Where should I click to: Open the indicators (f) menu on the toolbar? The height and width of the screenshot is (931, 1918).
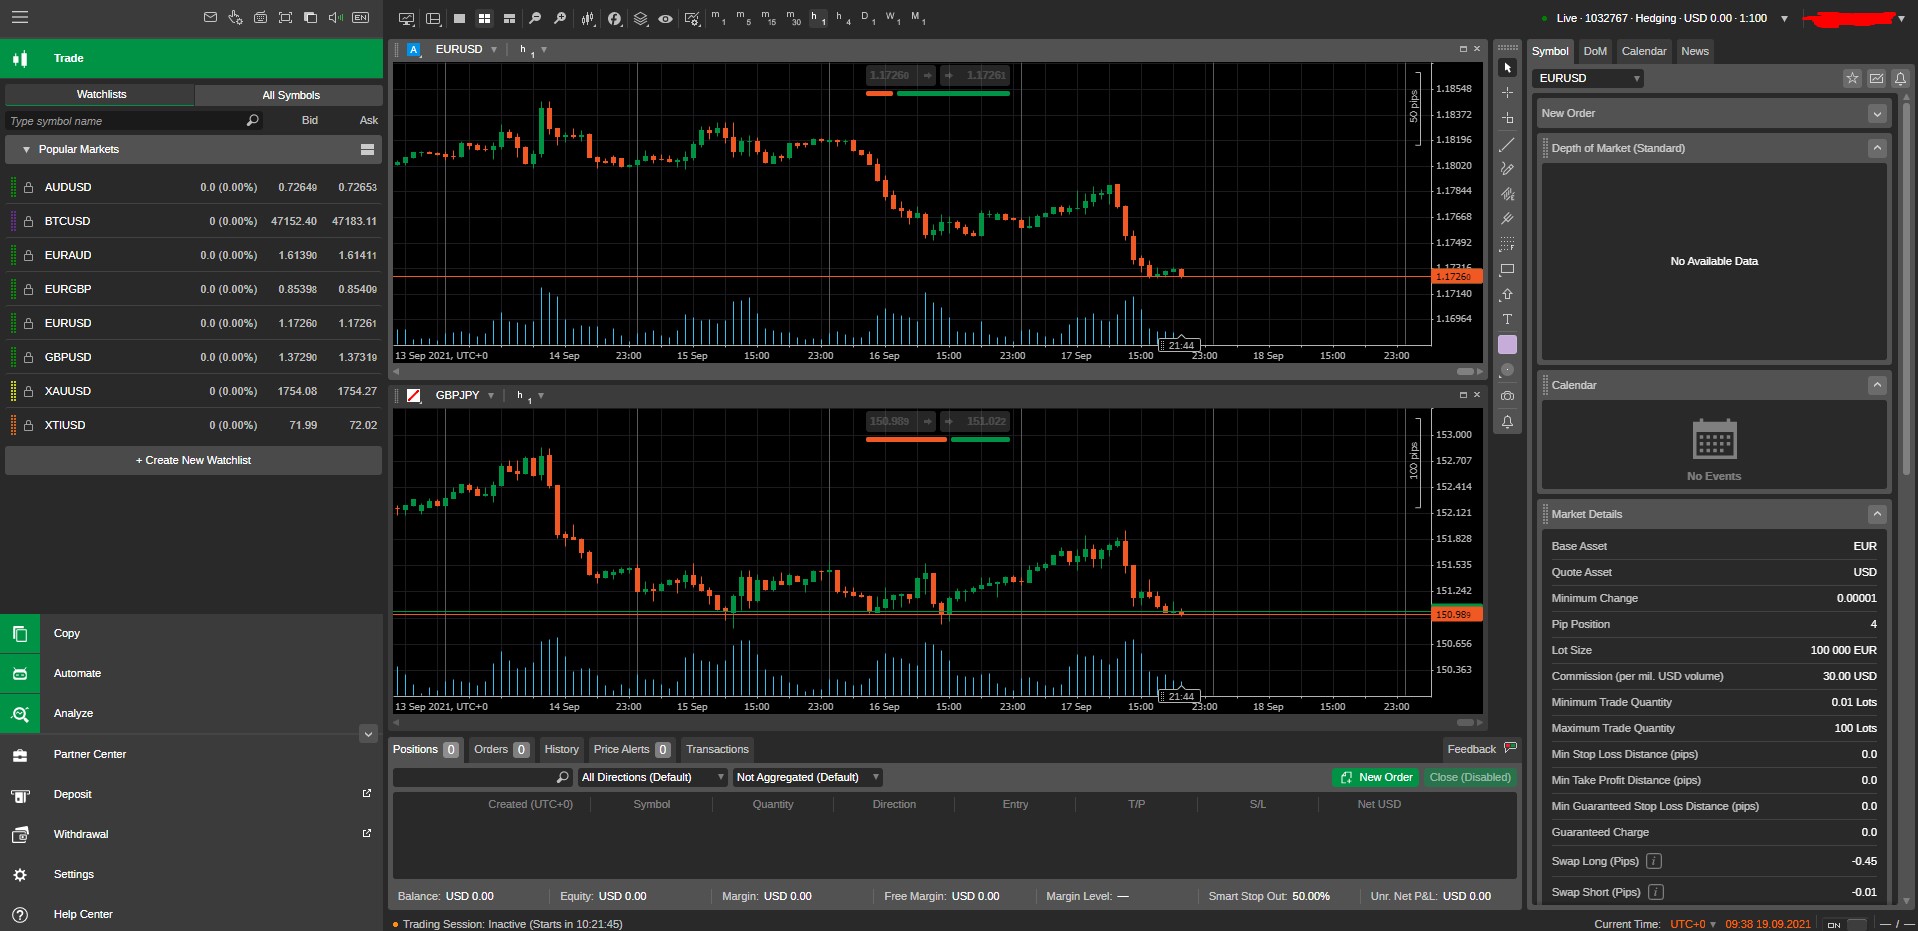click(615, 18)
